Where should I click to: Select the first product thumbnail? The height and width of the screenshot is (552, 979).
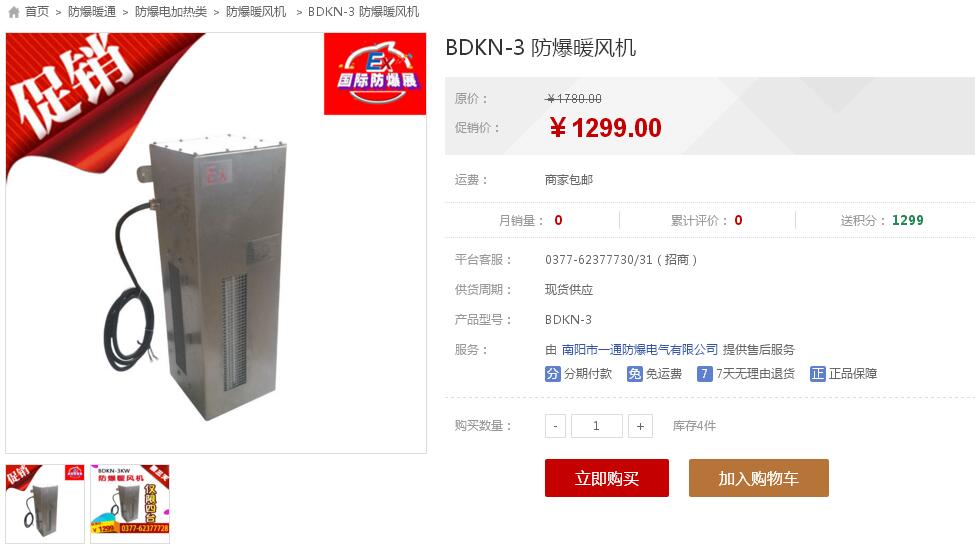pyautogui.click(x=45, y=503)
